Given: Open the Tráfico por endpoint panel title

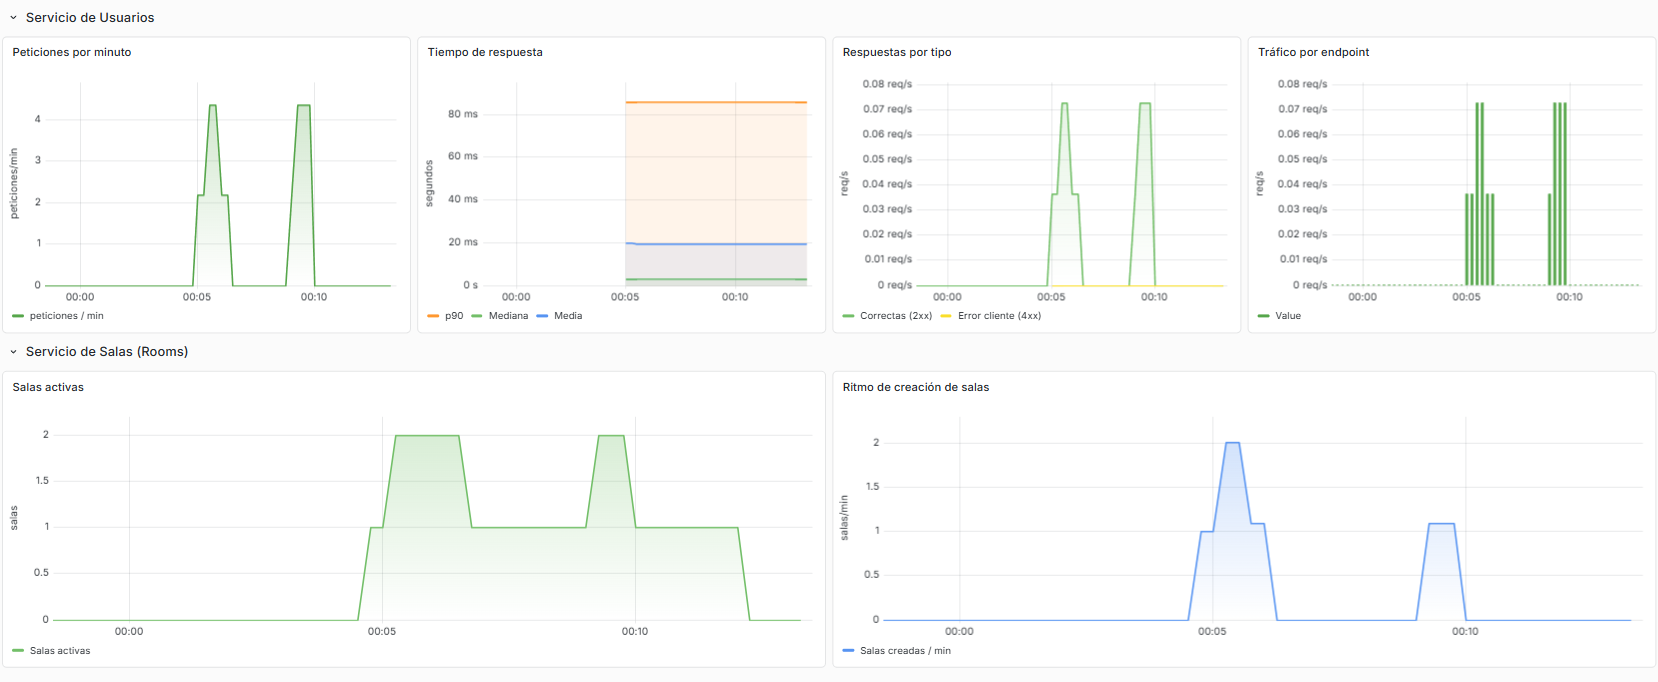Looking at the screenshot, I should pos(1314,52).
